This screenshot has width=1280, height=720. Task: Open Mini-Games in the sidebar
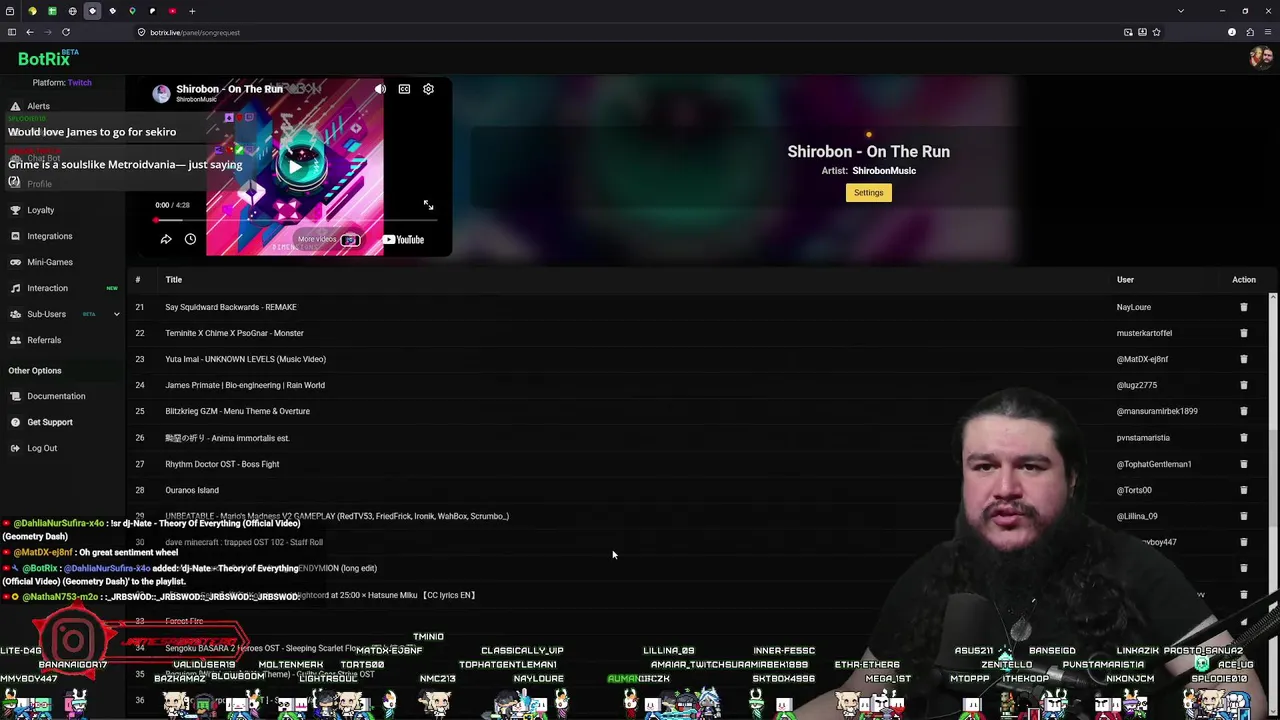tap(49, 262)
